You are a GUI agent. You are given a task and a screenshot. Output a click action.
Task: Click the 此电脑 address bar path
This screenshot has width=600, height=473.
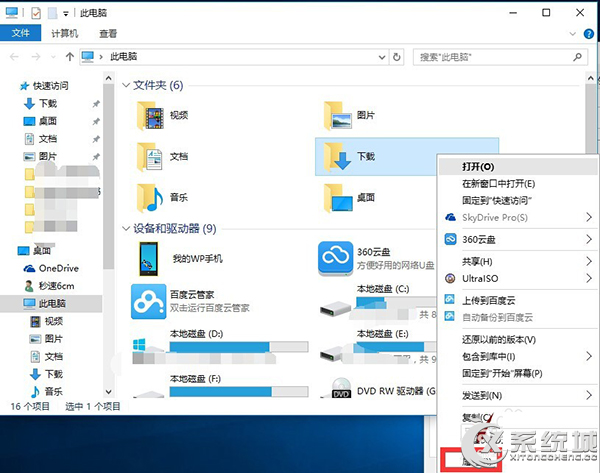click(124, 57)
